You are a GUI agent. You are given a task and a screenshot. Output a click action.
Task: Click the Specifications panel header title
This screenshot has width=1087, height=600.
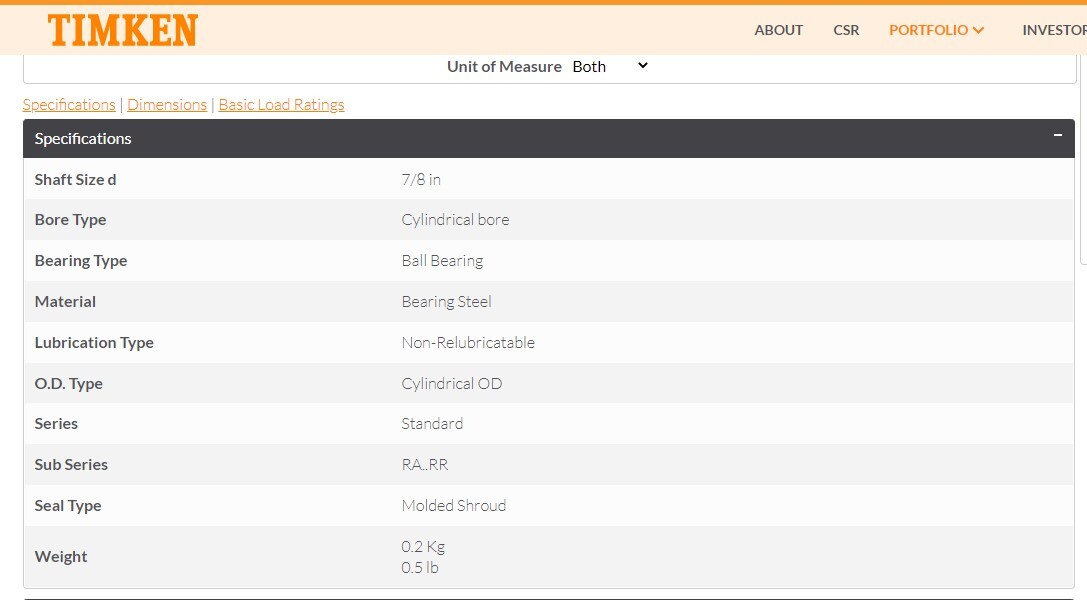[82, 139]
